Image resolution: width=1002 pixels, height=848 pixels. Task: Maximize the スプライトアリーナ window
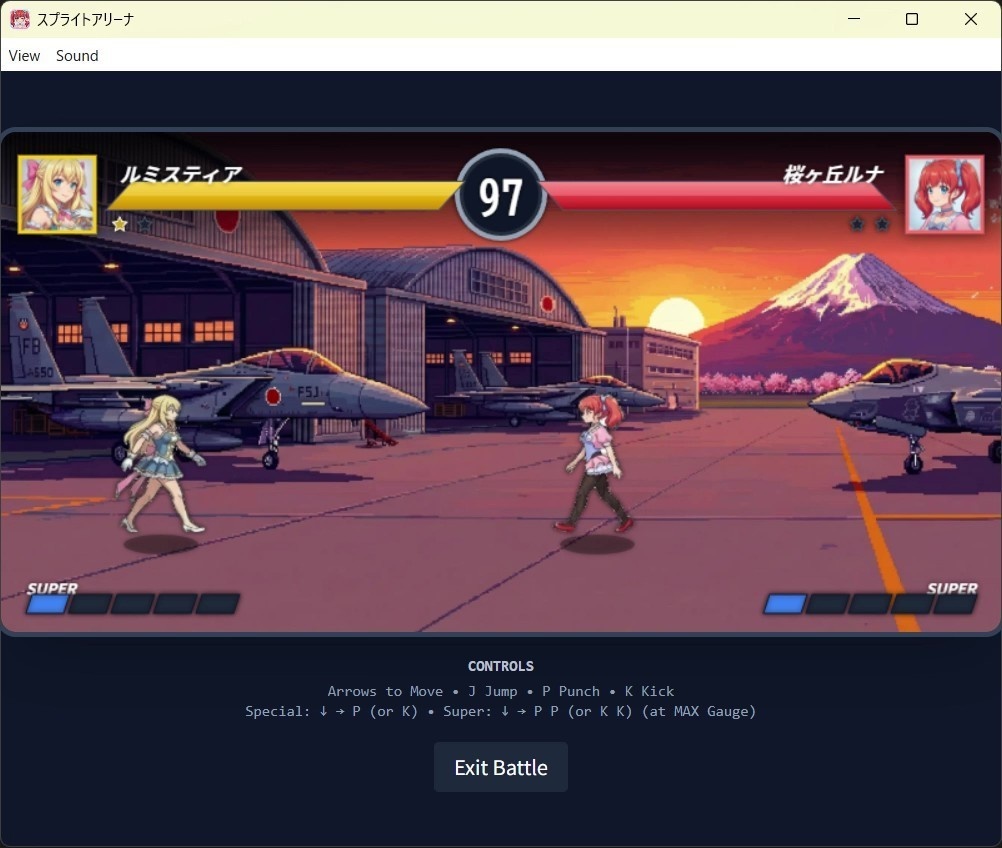tap(911, 18)
